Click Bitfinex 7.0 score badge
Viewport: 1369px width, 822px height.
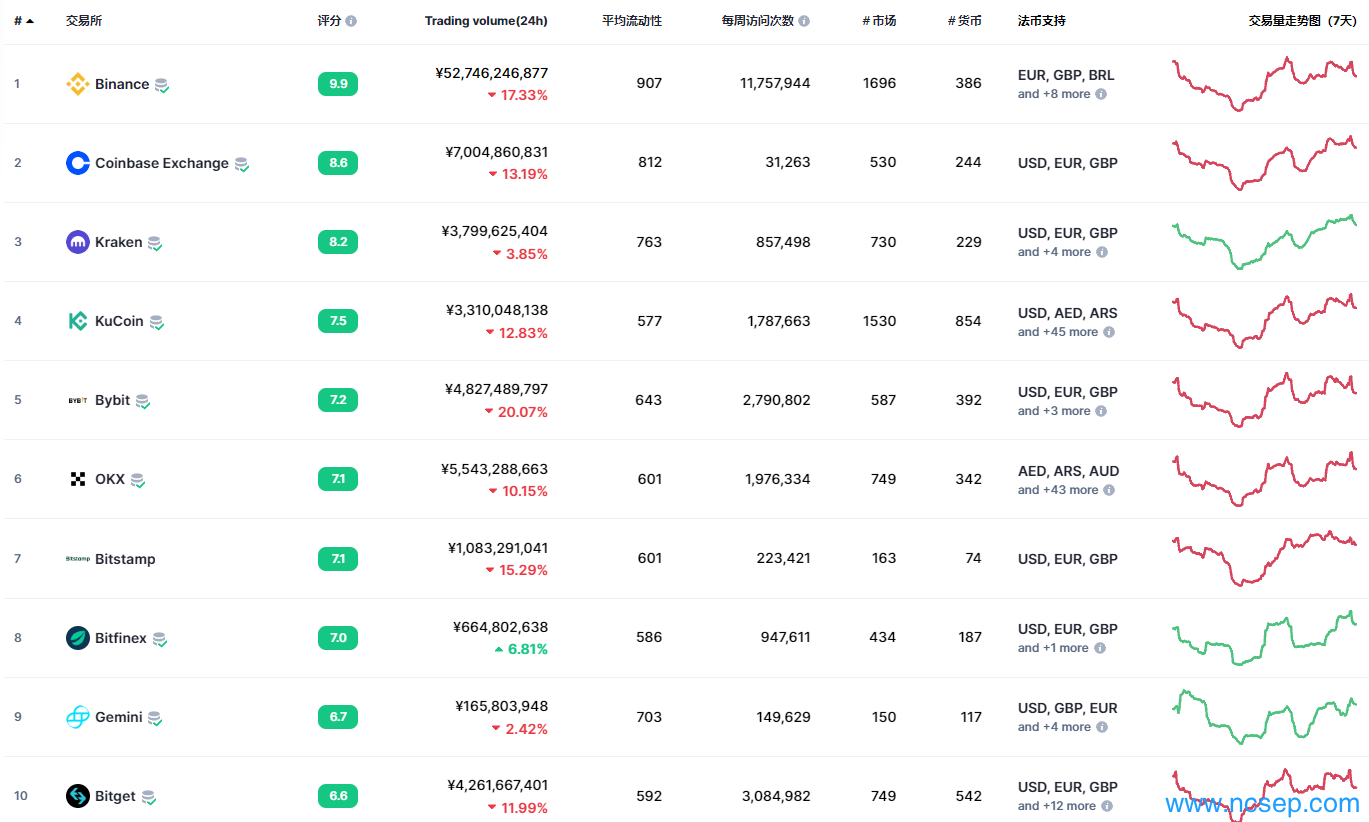tap(338, 638)
